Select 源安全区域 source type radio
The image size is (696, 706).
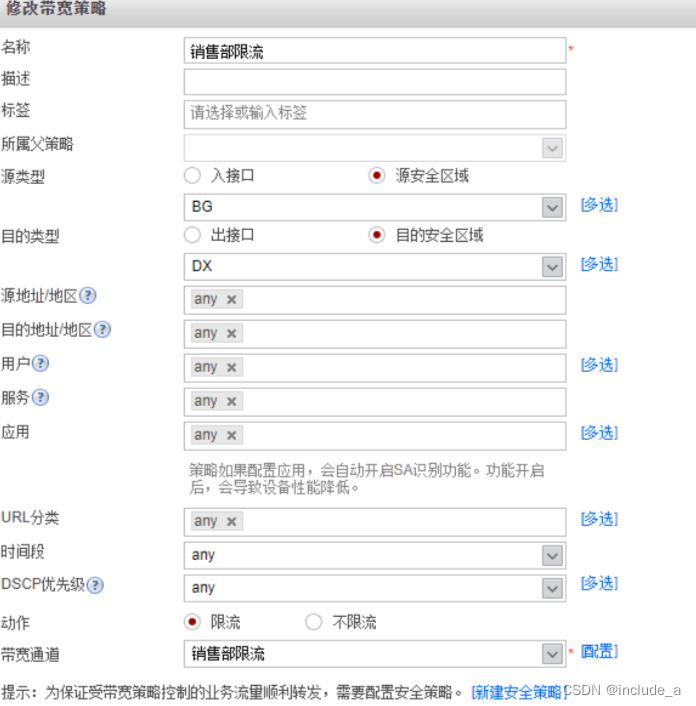377,176
